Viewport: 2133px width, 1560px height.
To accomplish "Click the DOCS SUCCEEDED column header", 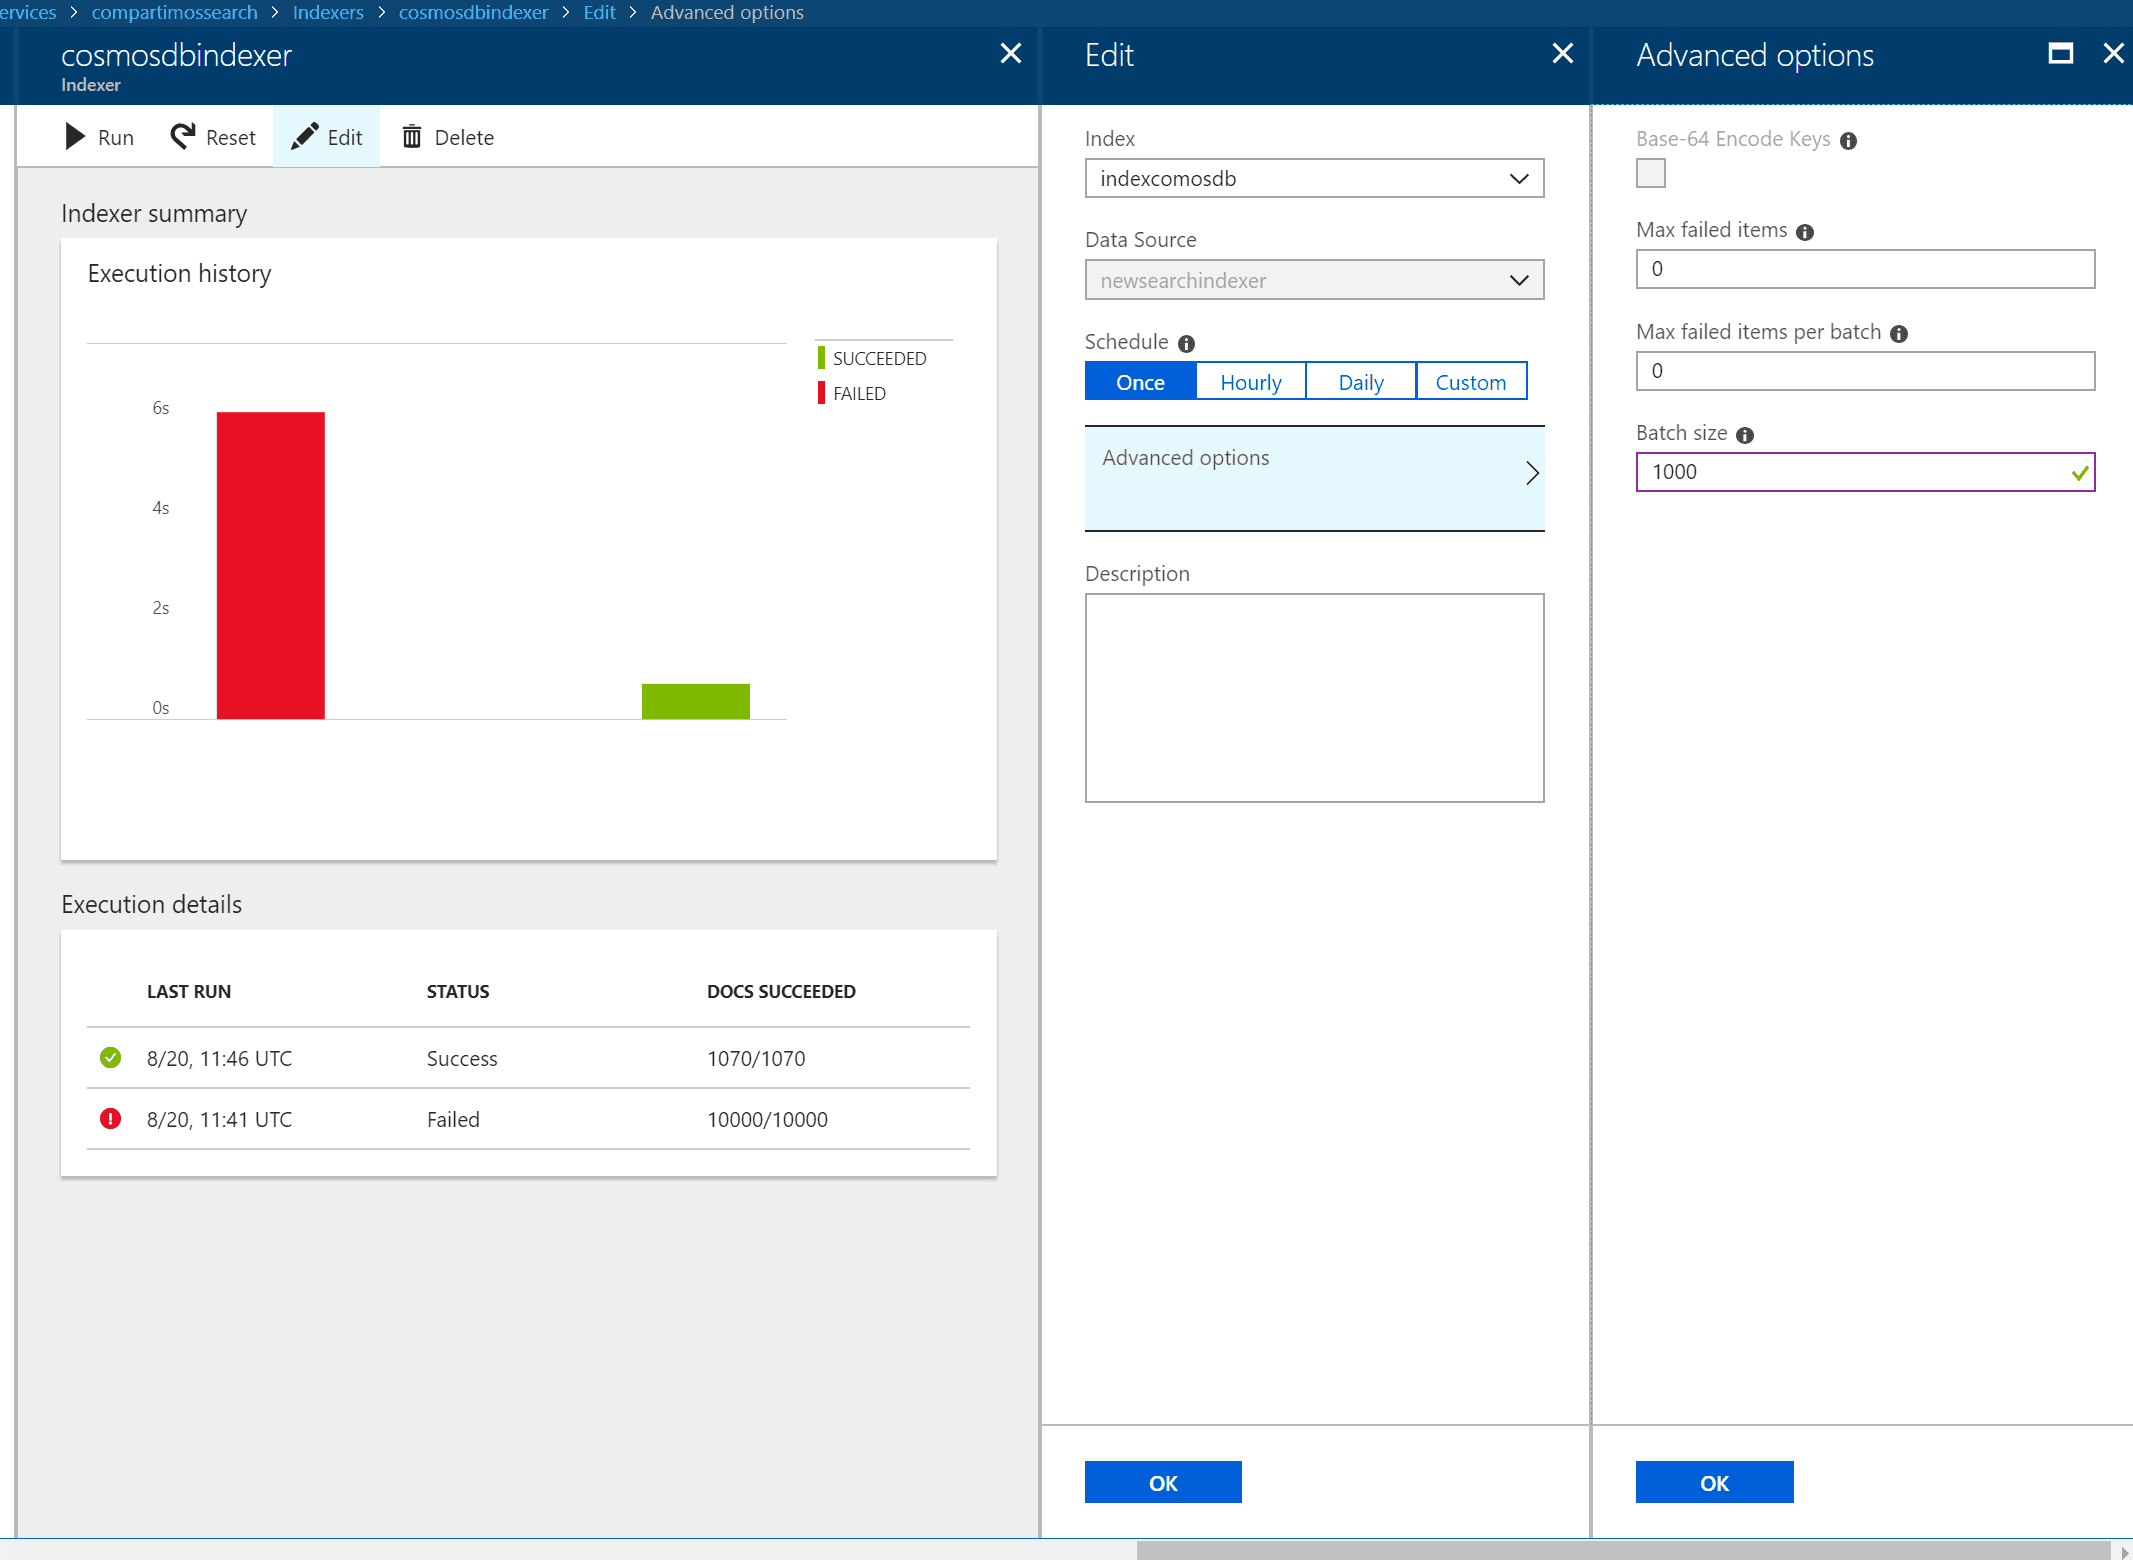I will point(781,991).
